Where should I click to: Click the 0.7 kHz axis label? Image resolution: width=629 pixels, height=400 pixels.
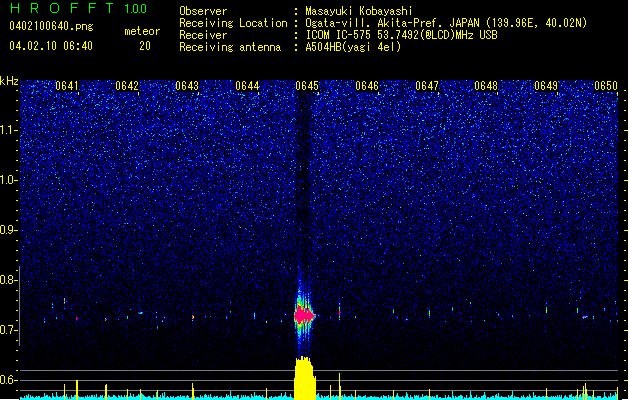pyautogui.click(x=9, y=330)
